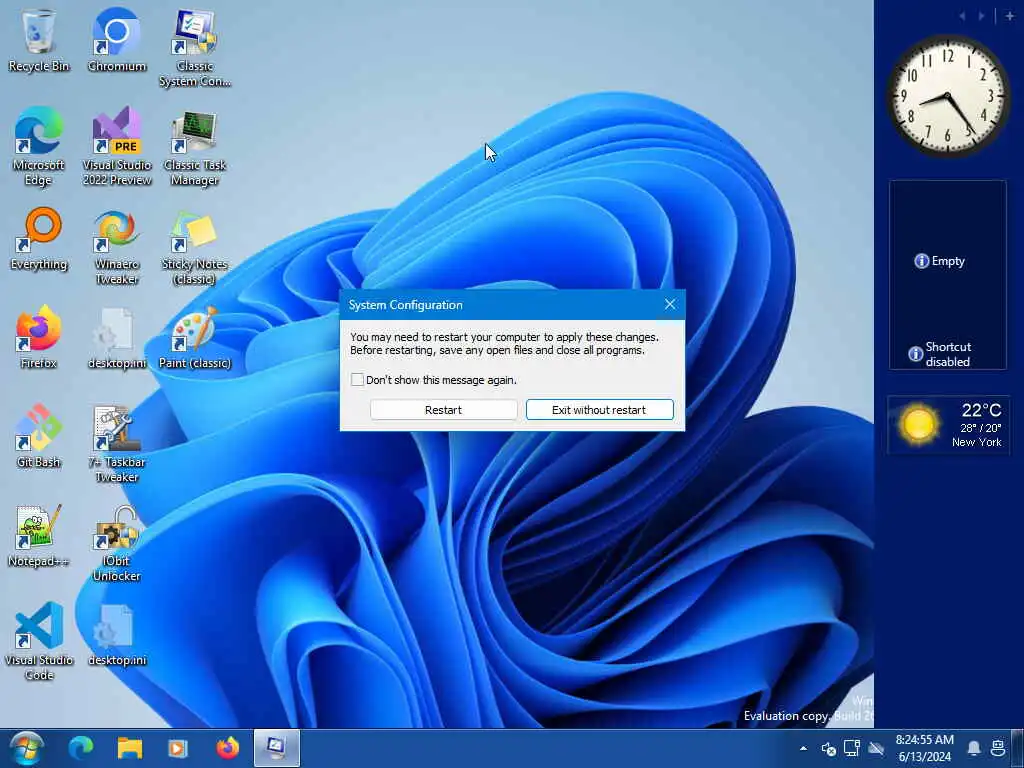Open notifications bell in the tray
1024x768 pixels.
pos(974,748)
